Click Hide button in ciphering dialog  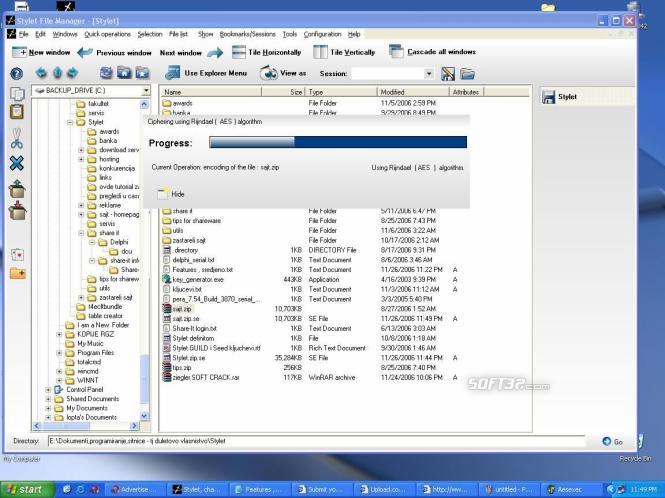point(171,194)
